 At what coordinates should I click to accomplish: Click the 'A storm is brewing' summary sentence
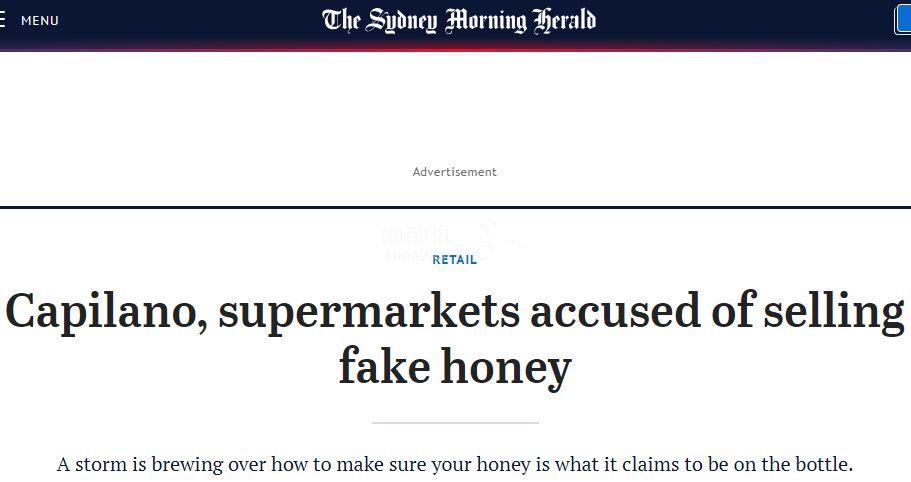(x=455, y=465)
